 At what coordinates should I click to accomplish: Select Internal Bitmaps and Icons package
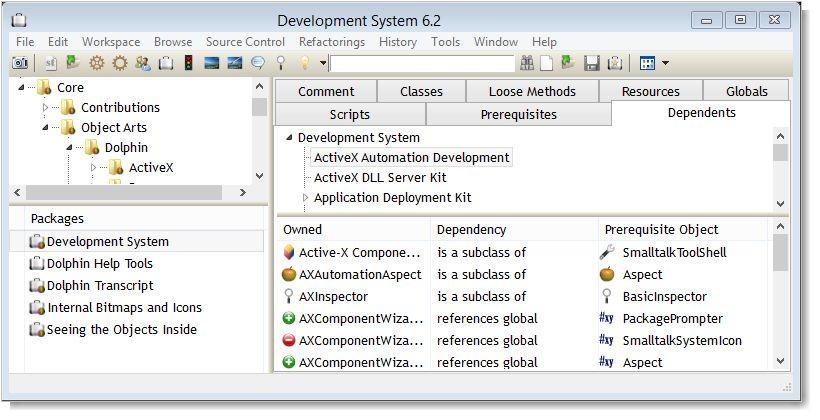click(124, 307)
